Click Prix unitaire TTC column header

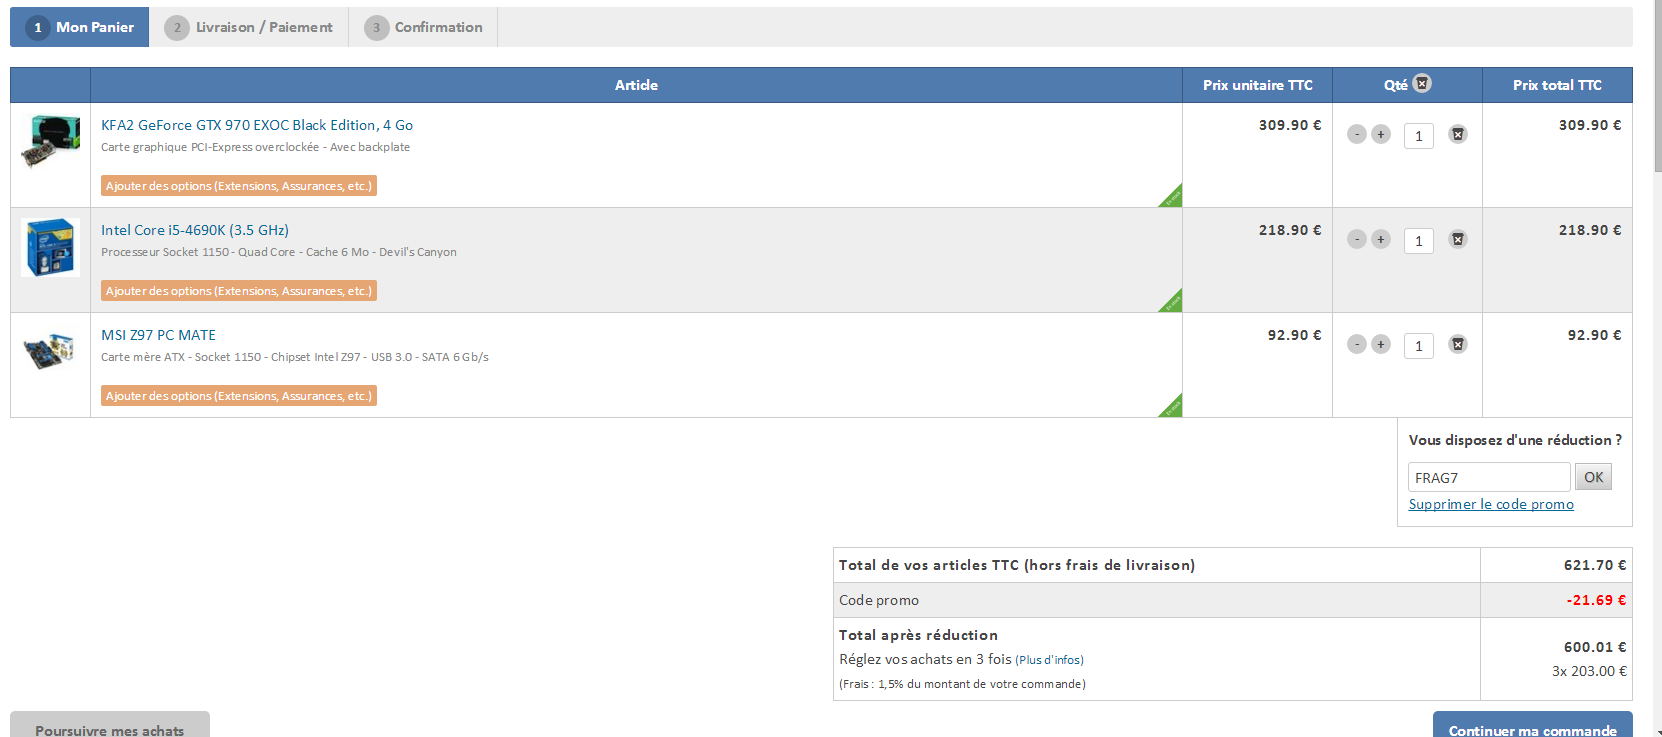tap(1257, 85)
